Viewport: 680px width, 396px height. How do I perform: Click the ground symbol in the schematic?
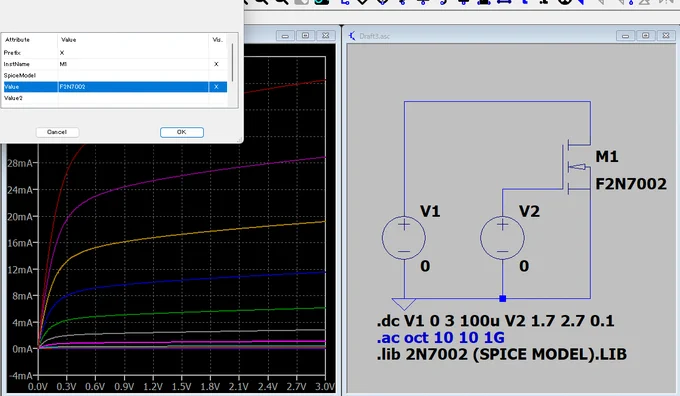[404, 304]
